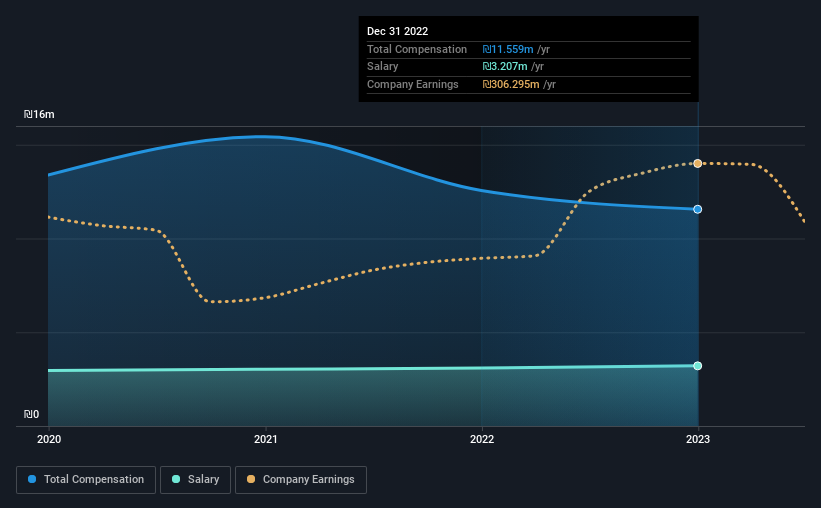The height and width of the screenshot is (508, 821).
Task: Click the orange Company Earnings data point
Action: tap(697, 163)
